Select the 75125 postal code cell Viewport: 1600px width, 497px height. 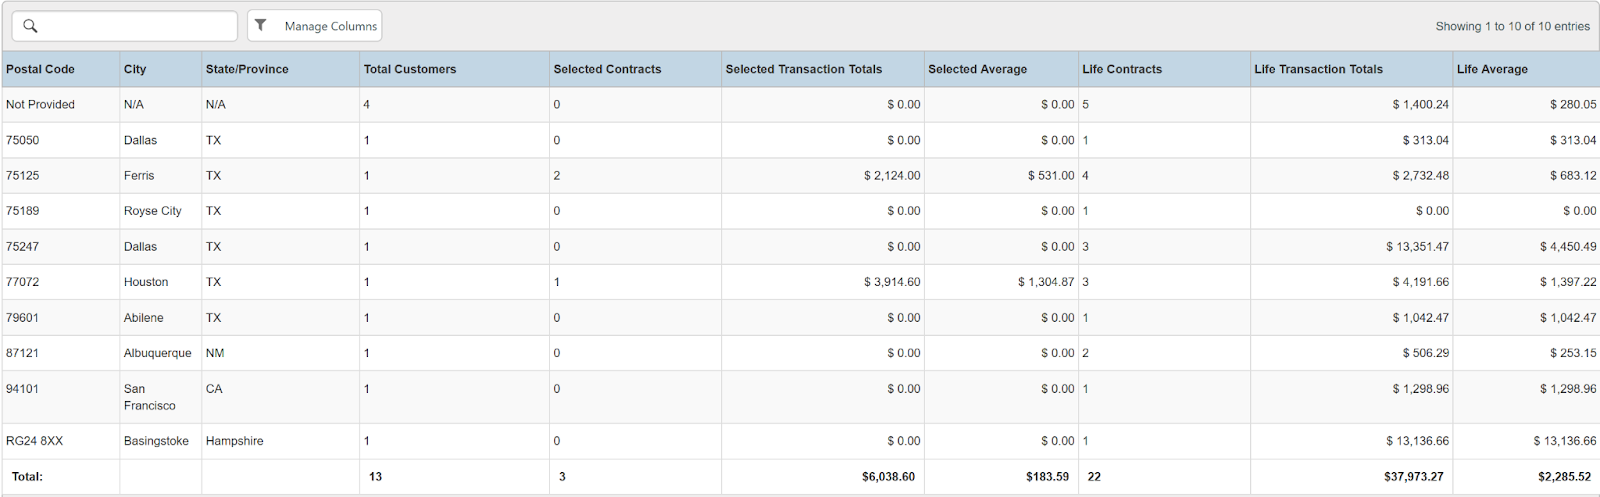[x=23, y=176]
